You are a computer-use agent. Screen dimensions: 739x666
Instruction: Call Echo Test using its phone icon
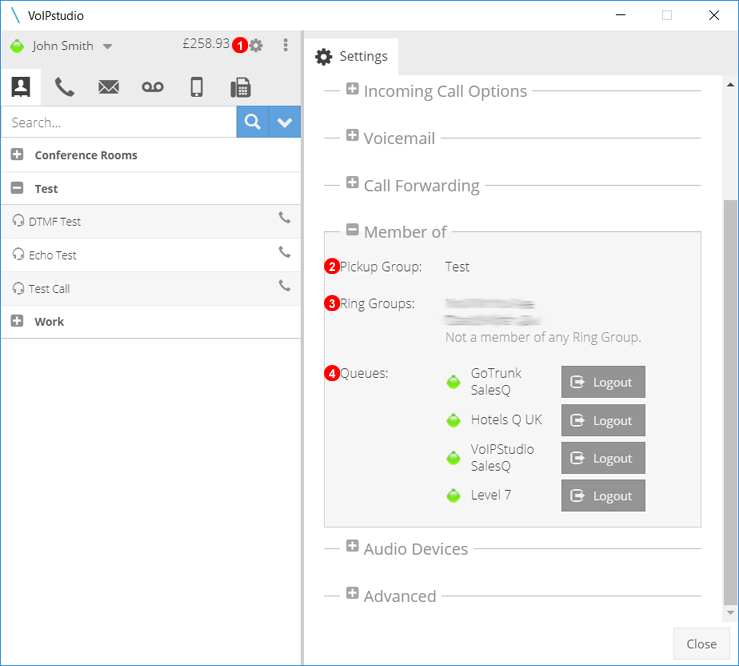[284, 252]
